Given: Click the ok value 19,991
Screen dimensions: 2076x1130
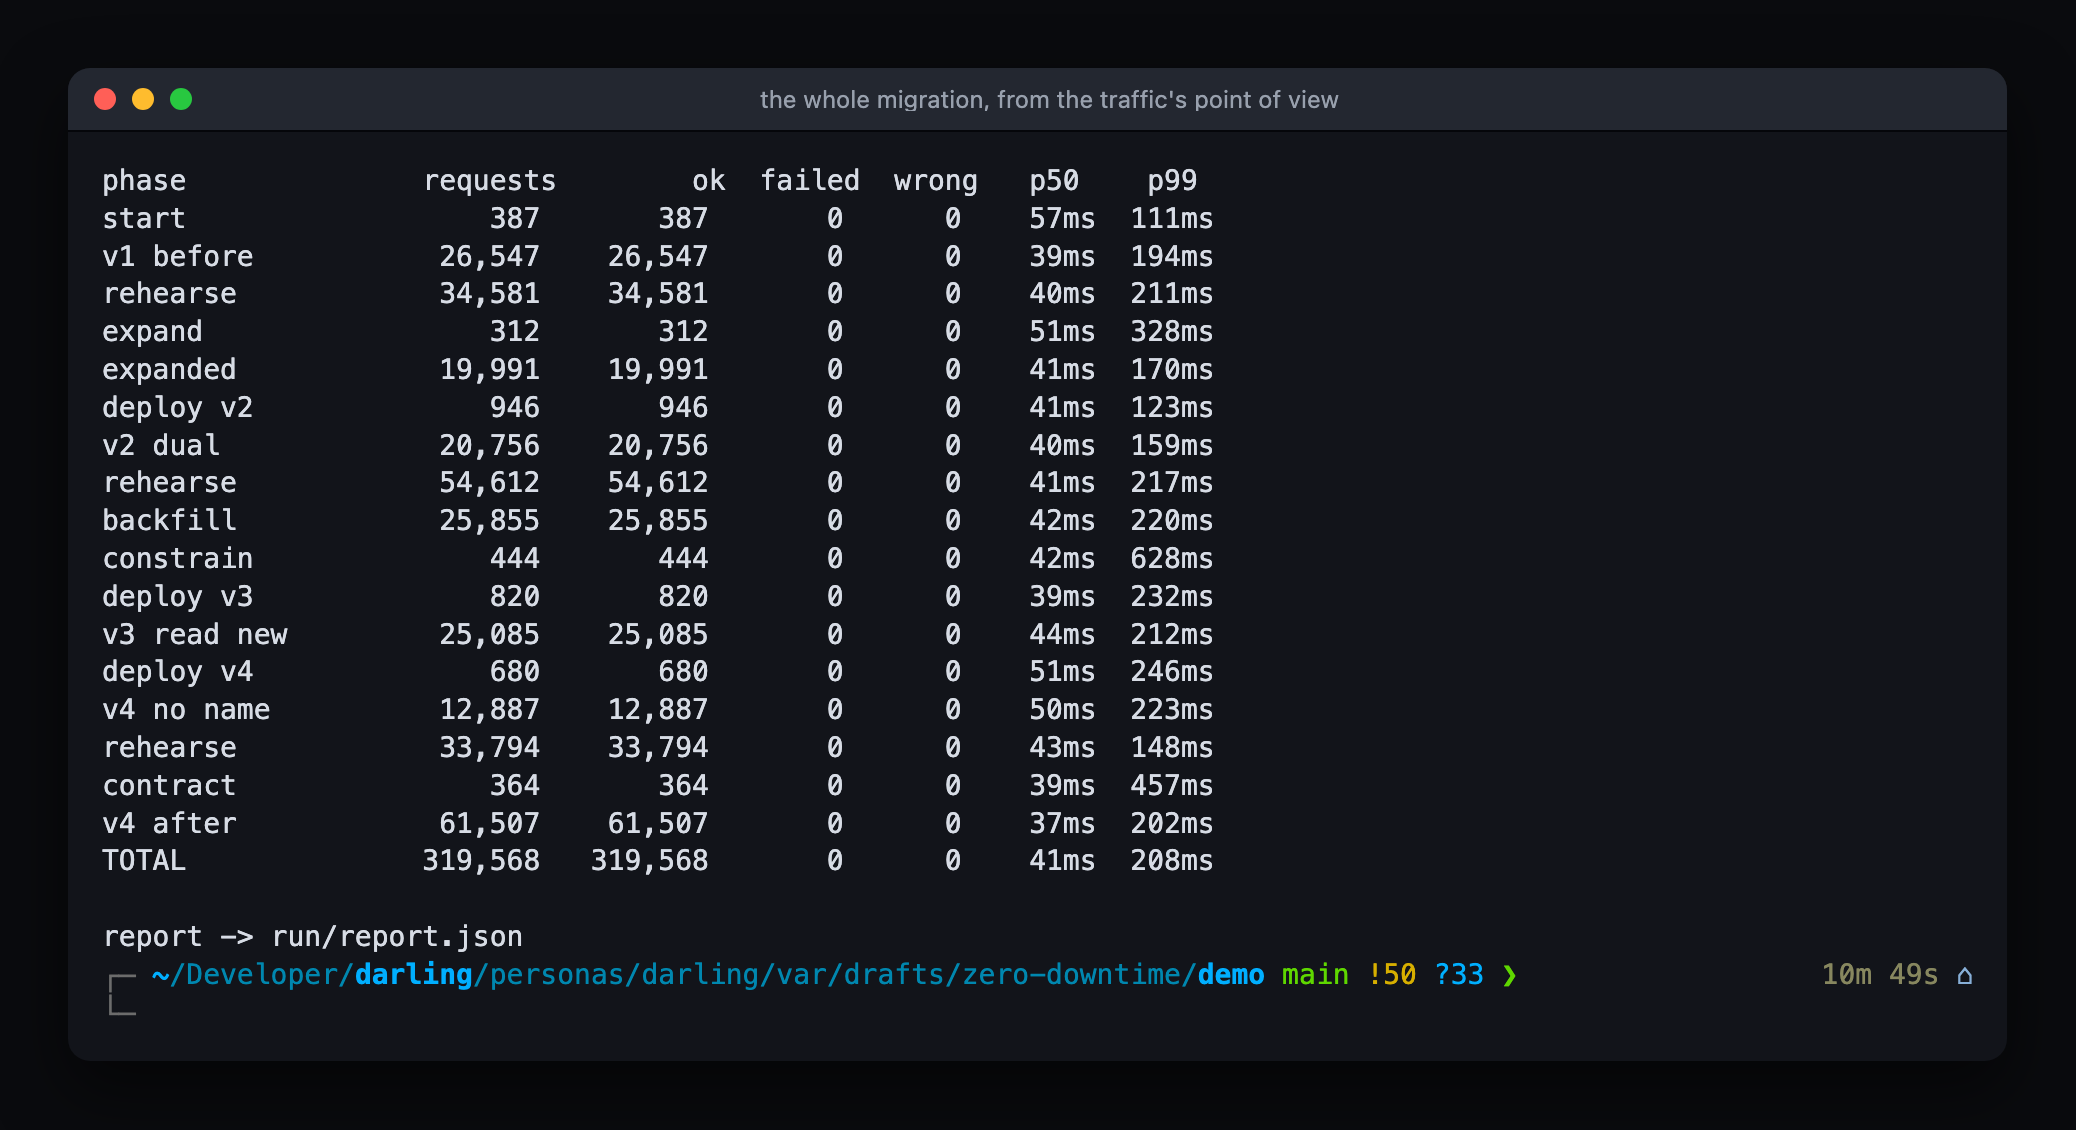Looking at the screenshot, I should 658,370.
